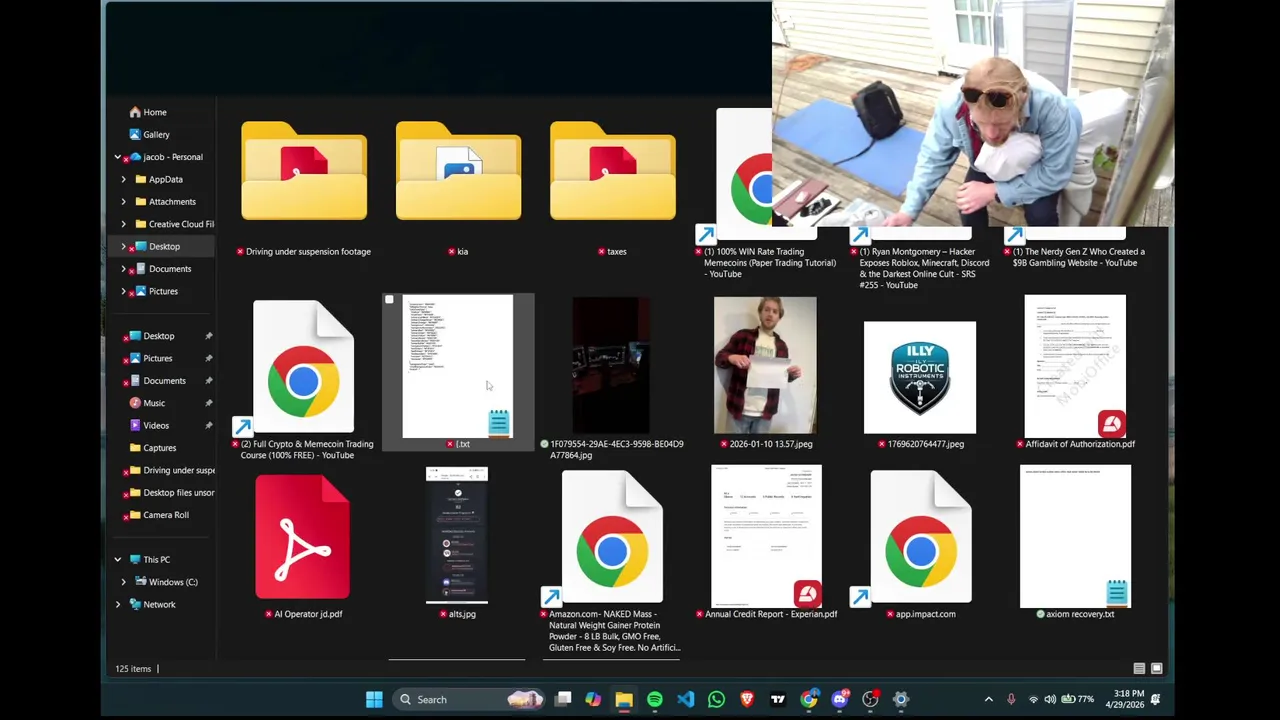Select the 'alts.jpg' image thumbnail
Image resolution: width=1280 pixels, height=720 pixels.
(457, 536)
